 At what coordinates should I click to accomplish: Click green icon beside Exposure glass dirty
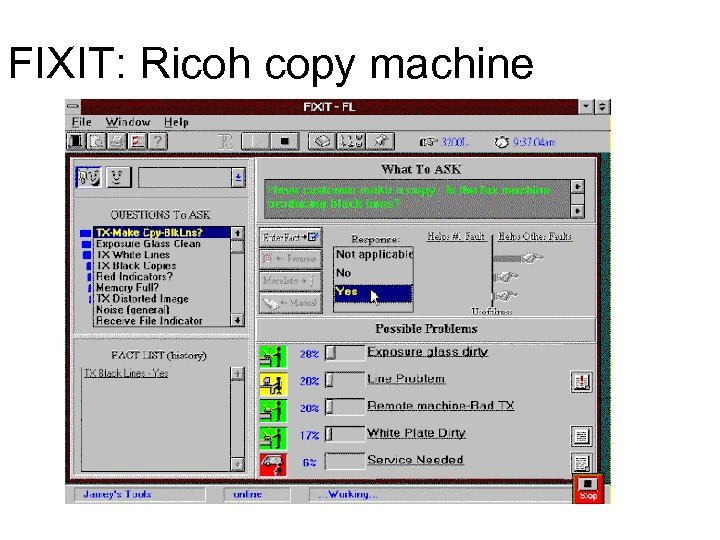(273, 357)
